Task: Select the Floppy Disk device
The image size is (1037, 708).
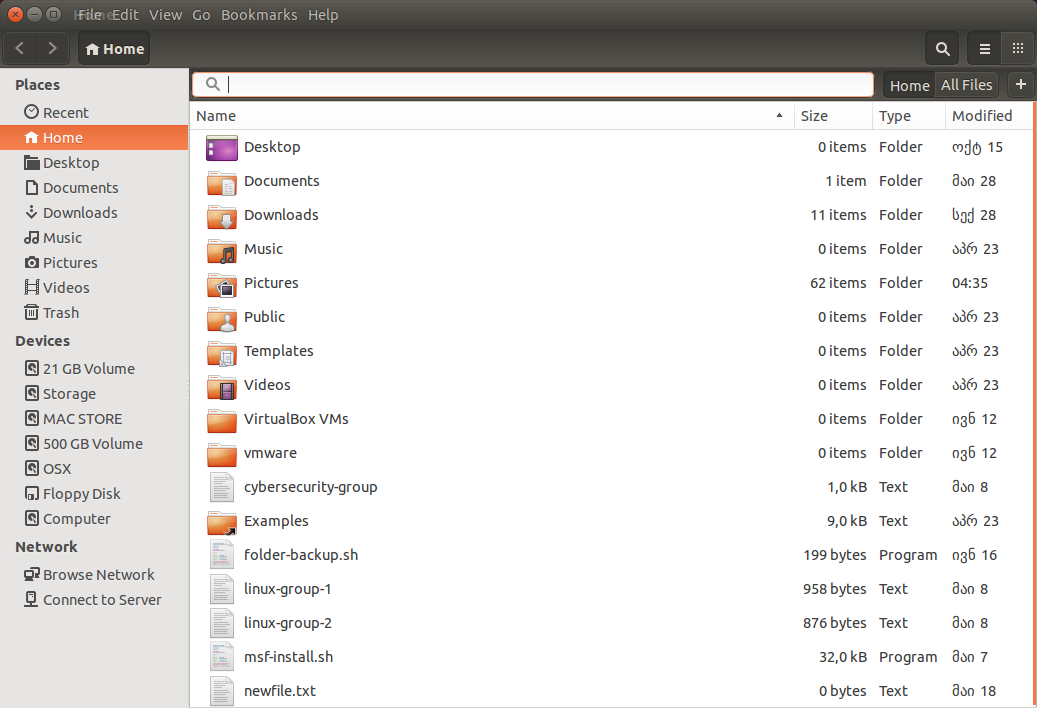Action: (94, 494)
